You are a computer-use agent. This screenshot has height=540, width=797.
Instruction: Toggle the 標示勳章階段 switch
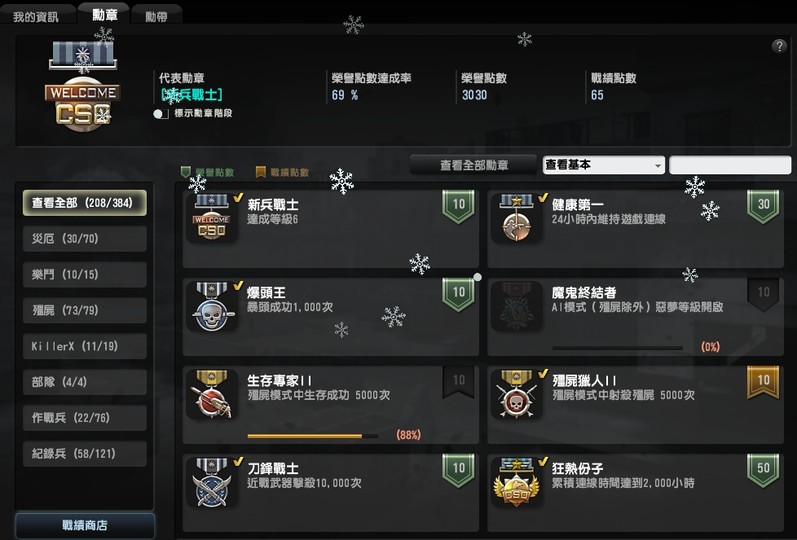161,113
